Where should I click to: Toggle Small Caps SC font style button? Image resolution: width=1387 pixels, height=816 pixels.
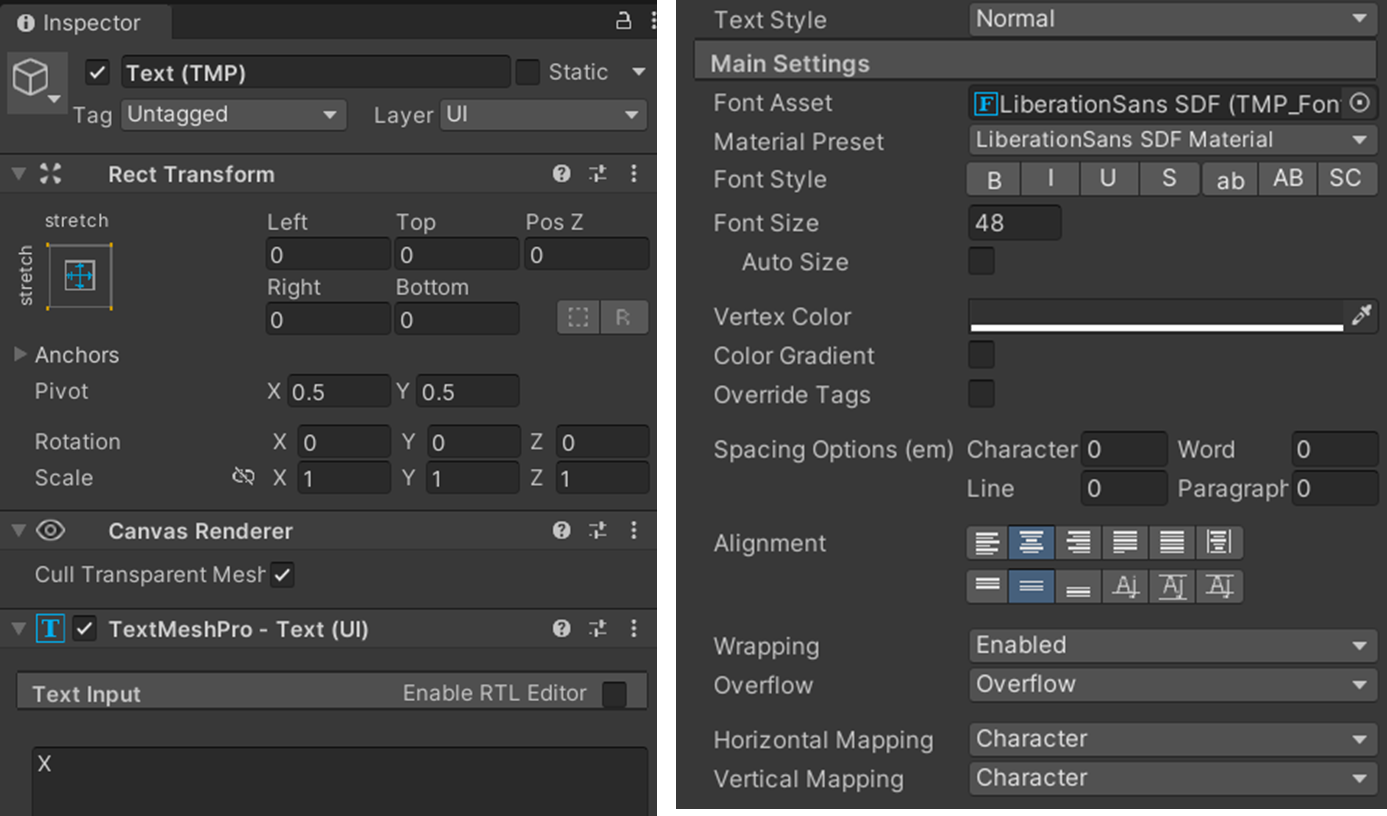pyautogui.click(x=1346, y=179)
